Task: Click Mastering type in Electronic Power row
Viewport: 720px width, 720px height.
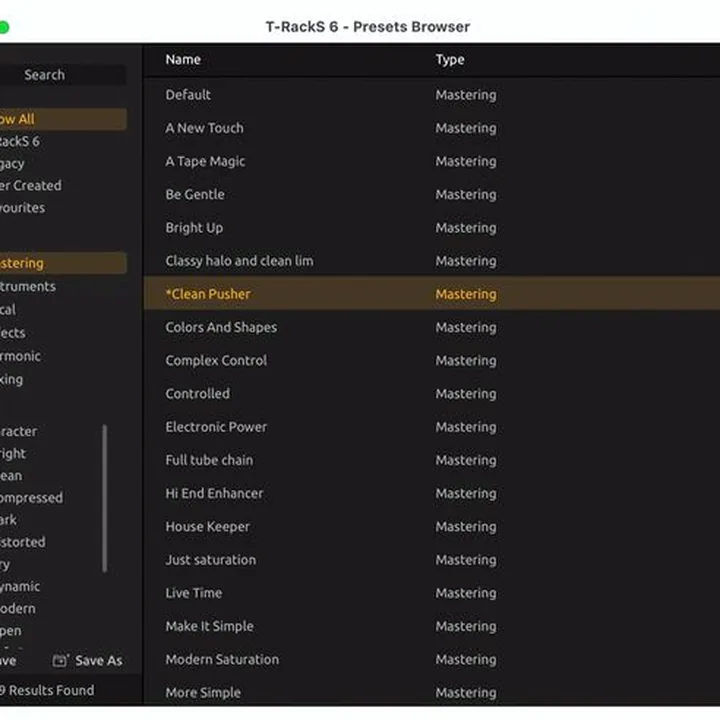Action: coord(466,427)
